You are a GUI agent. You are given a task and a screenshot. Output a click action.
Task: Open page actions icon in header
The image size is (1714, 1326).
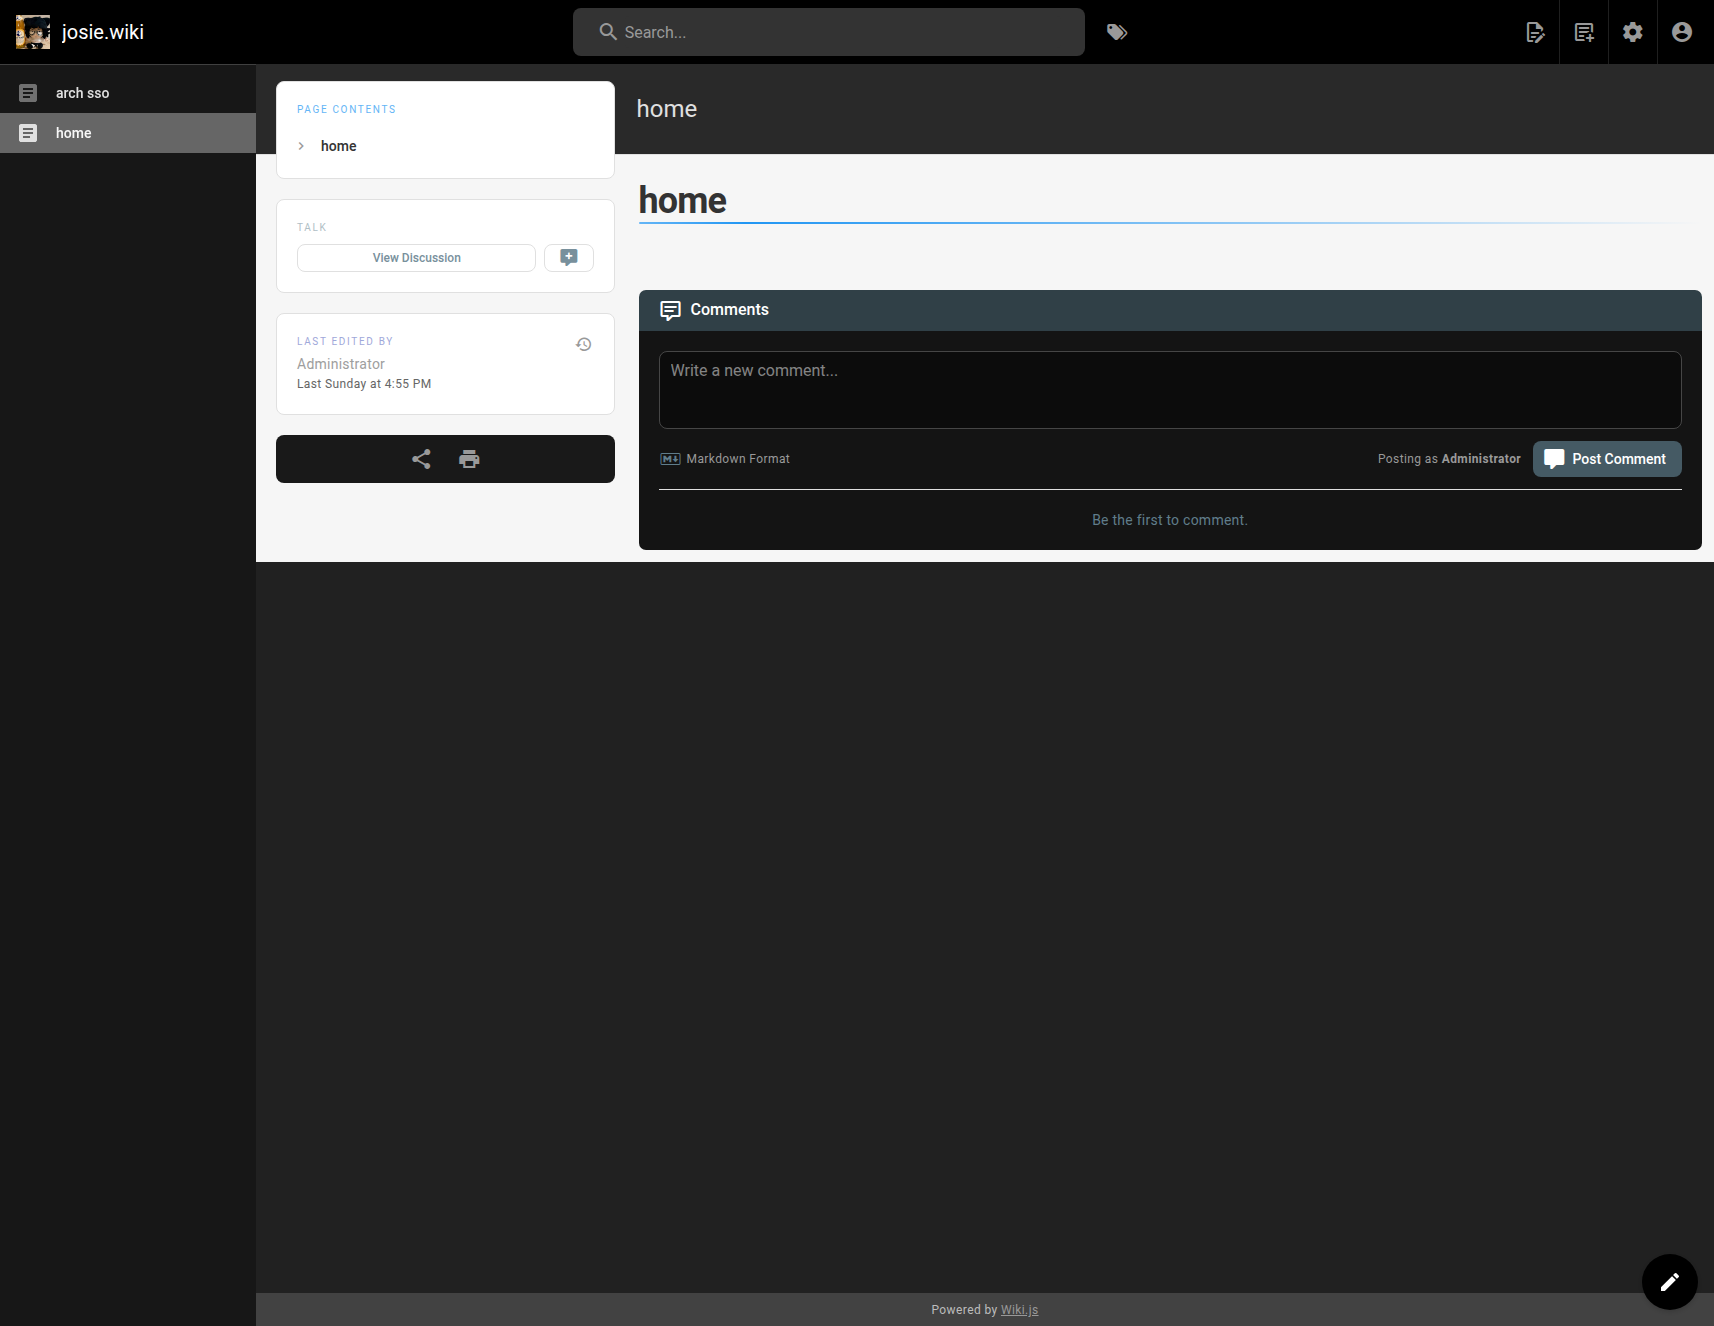pyautogui.click(x=1535, y=32)
